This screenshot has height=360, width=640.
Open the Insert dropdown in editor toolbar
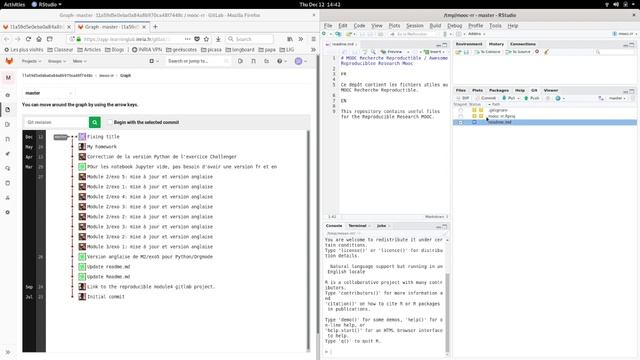(x=434, y=52)
